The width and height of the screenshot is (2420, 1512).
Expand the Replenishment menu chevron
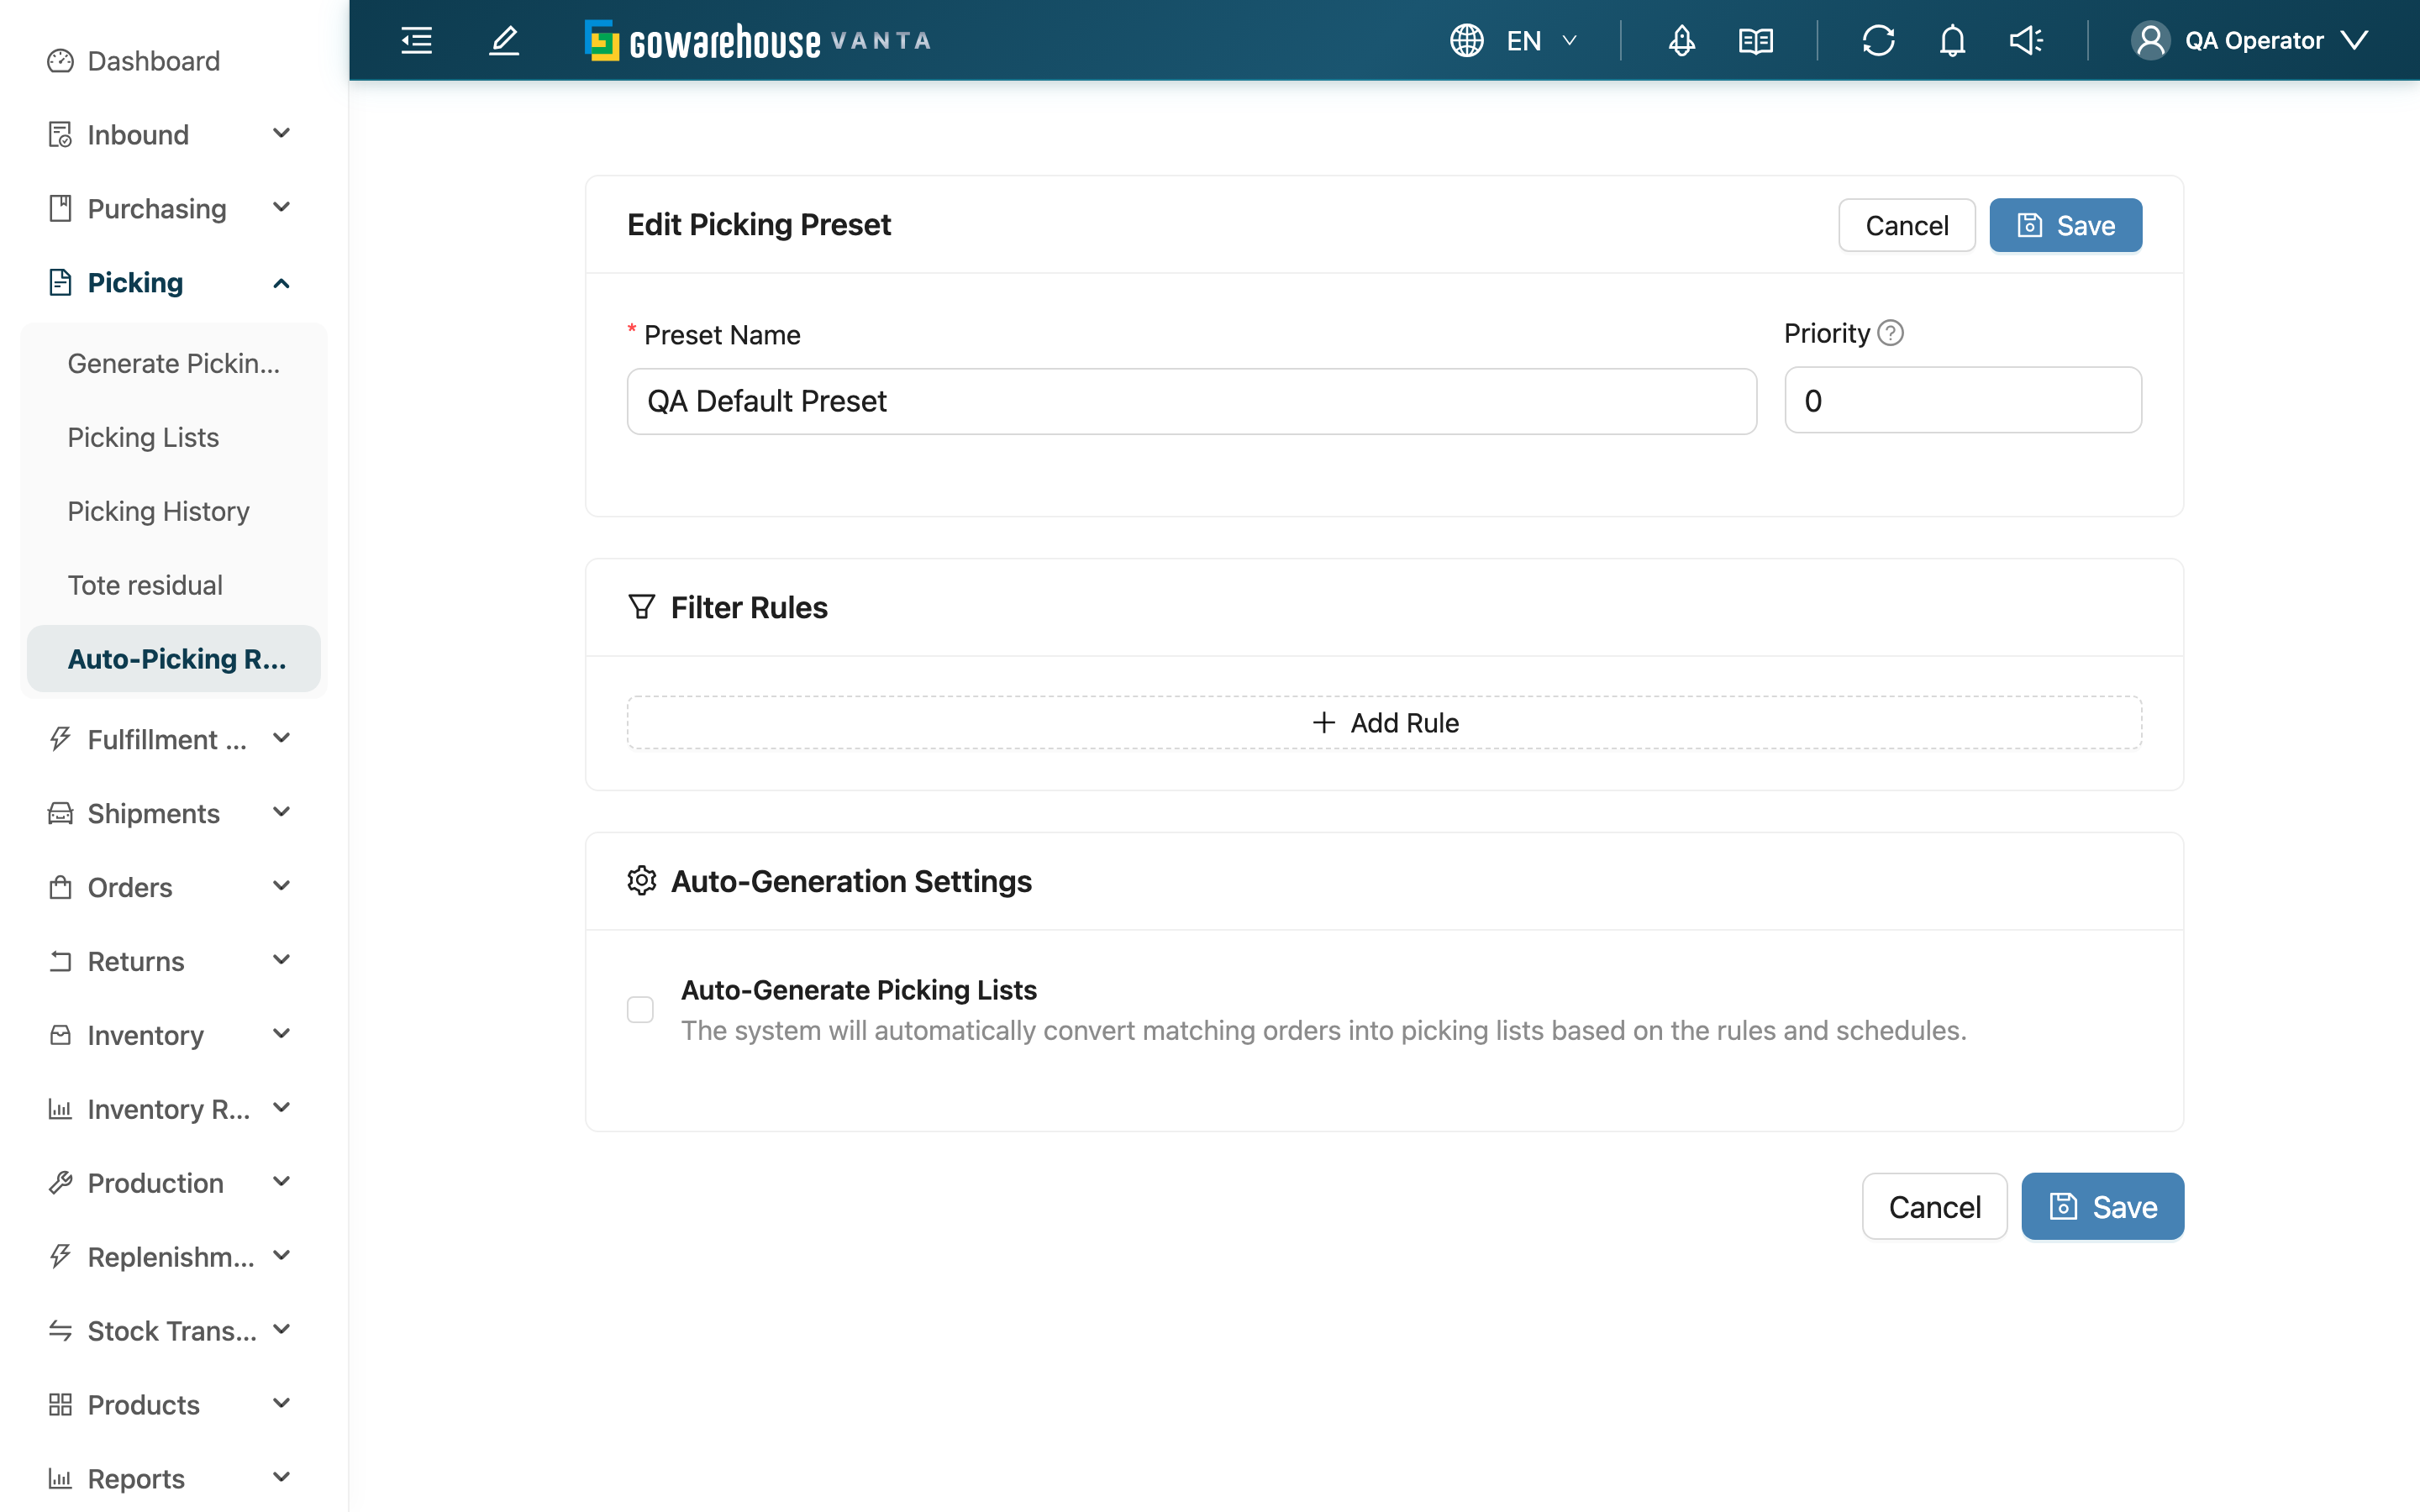(x=281, y=1257)
